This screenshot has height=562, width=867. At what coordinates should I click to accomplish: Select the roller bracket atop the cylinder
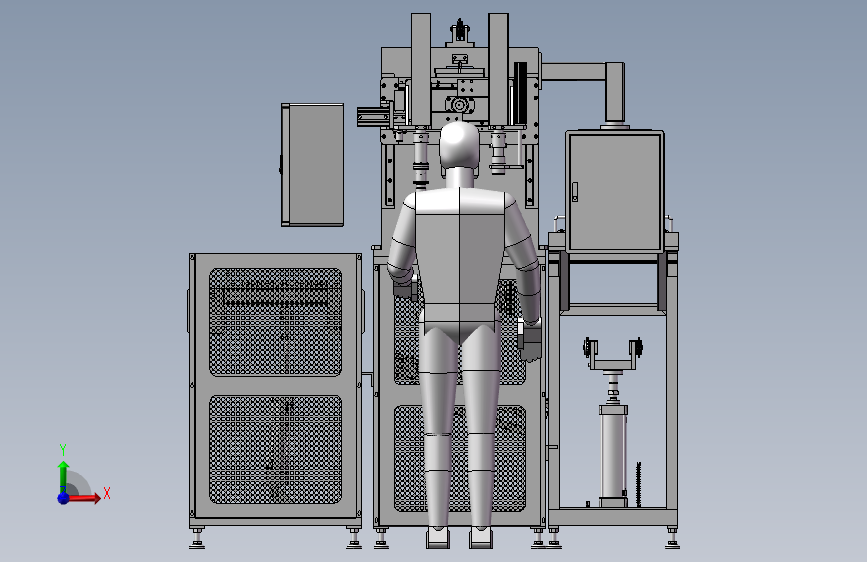pos(613,354)
